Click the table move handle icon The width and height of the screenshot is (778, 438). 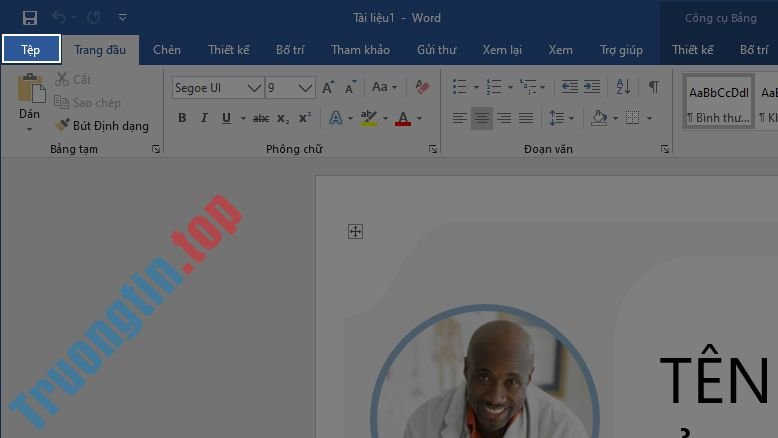click(x=355, y=232)
